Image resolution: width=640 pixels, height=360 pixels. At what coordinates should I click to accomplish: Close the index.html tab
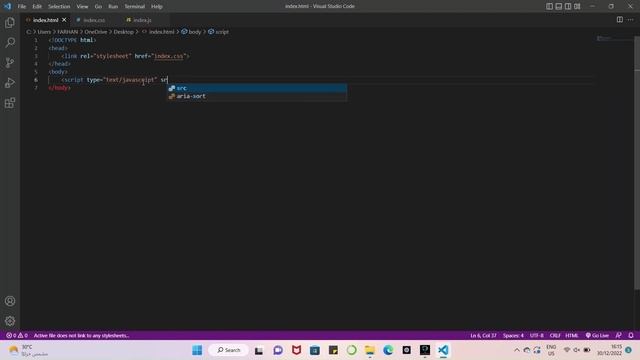coord(64,20)
